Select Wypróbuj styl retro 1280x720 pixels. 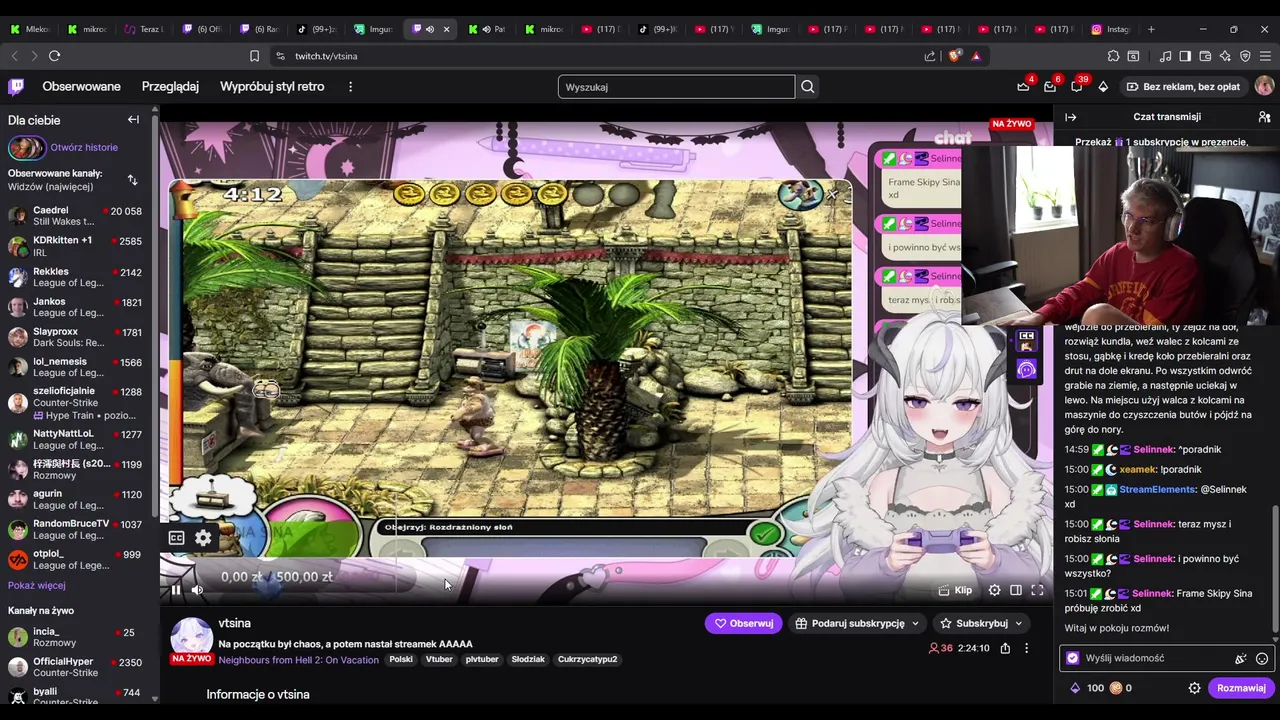pyautogui.click(x=272, y=87)
